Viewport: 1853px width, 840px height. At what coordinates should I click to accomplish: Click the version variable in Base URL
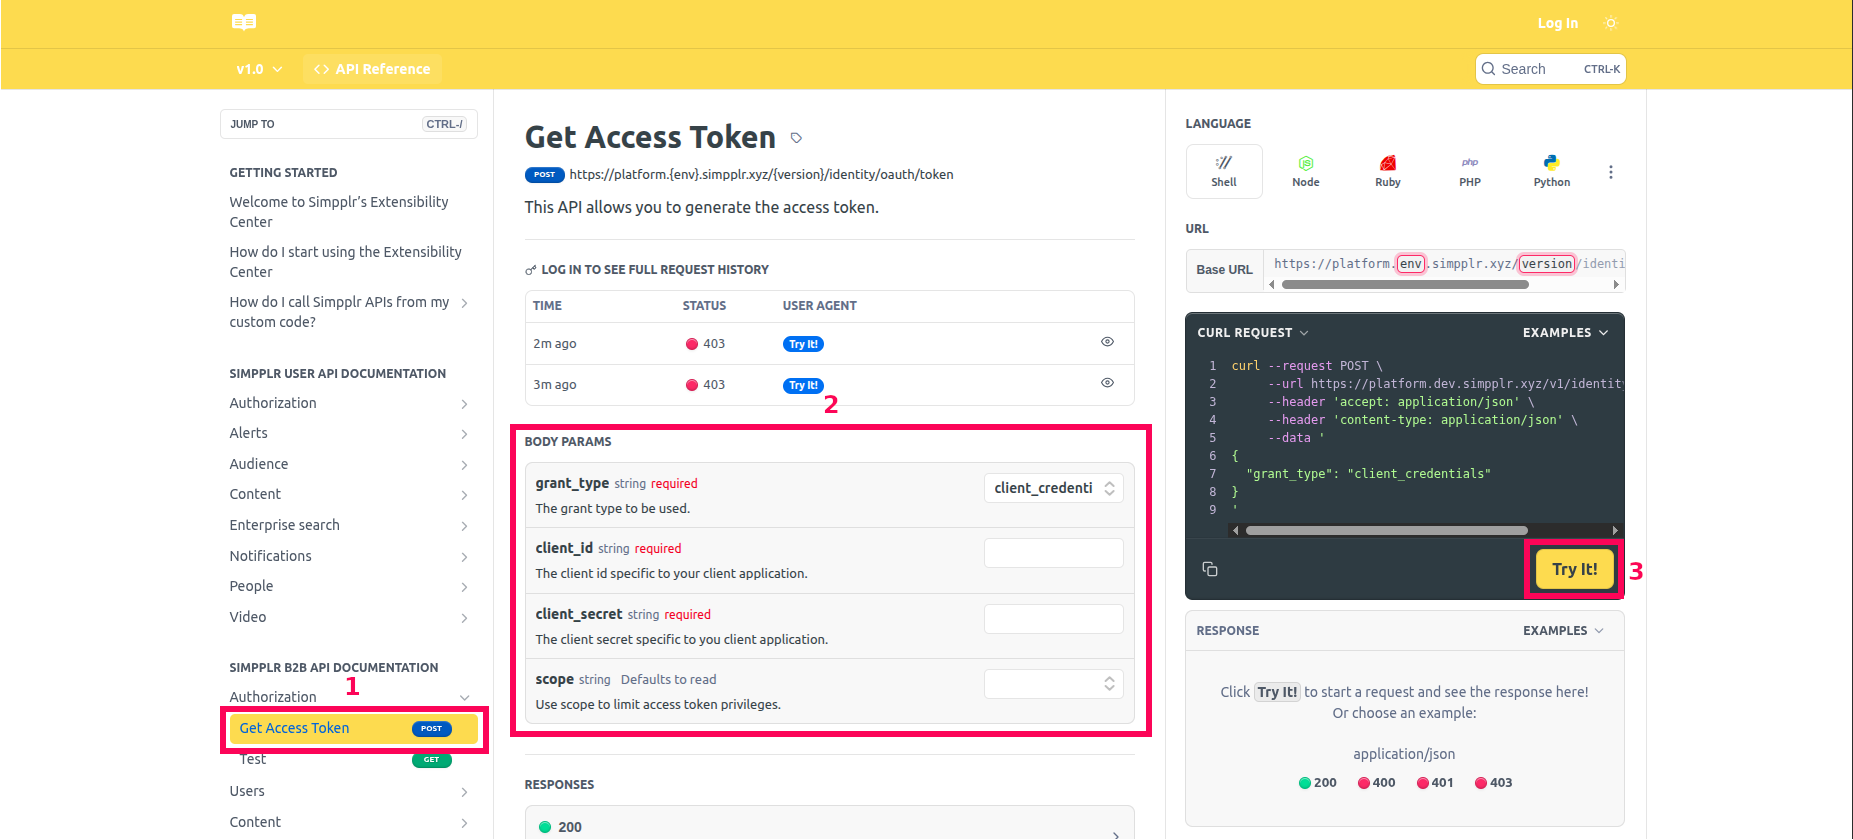[1546, 264]
